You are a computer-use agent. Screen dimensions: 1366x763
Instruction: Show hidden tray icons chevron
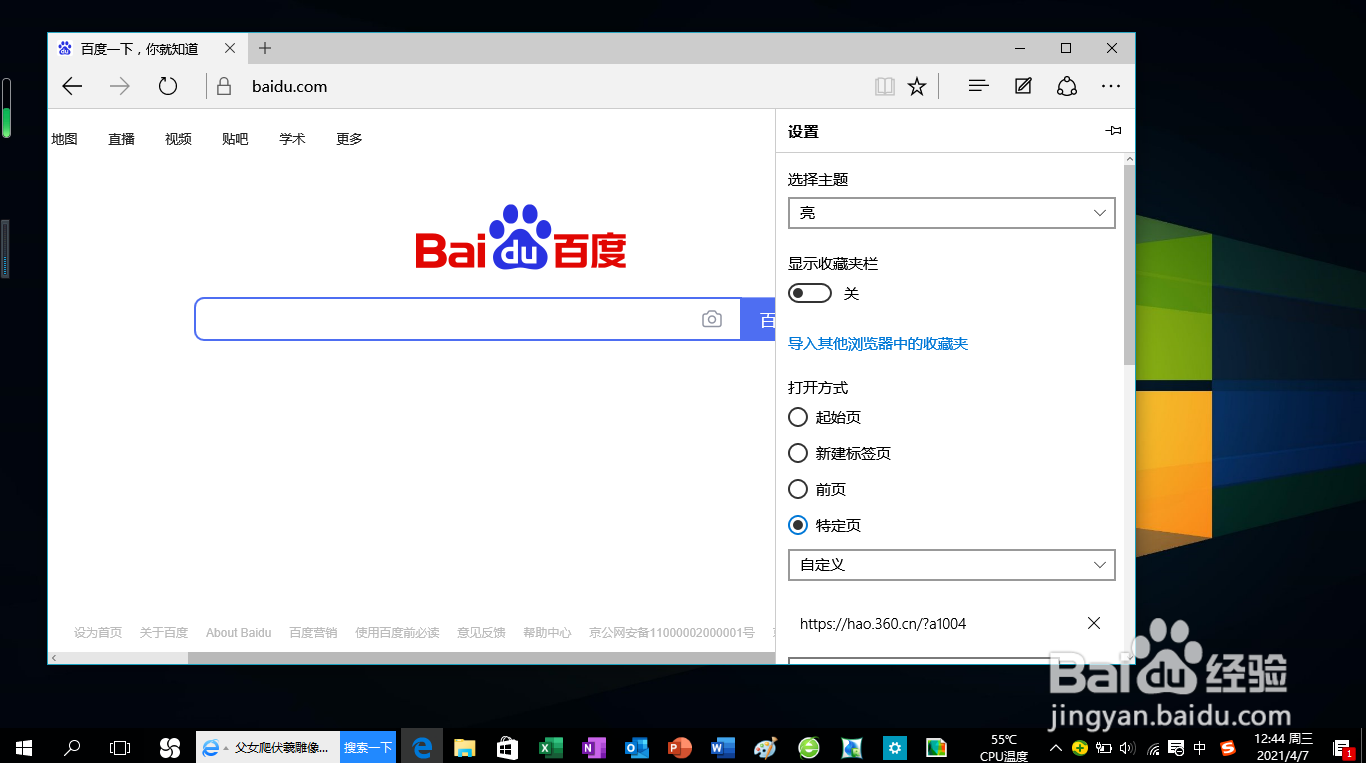[1055, 747]
